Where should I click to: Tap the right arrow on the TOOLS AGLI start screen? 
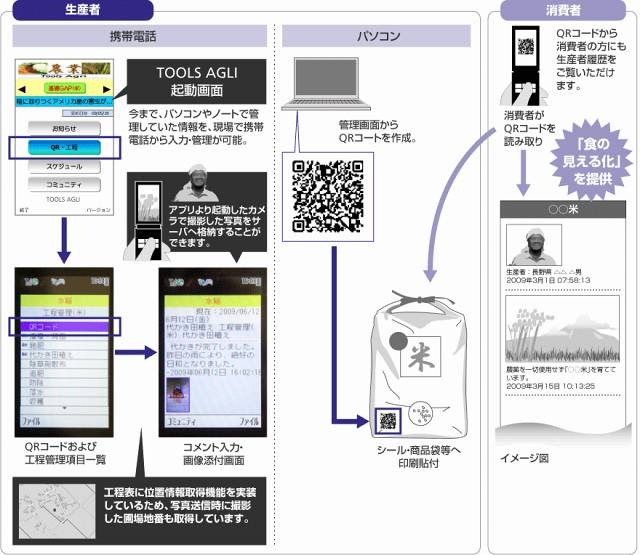click(x=107, y=89)
